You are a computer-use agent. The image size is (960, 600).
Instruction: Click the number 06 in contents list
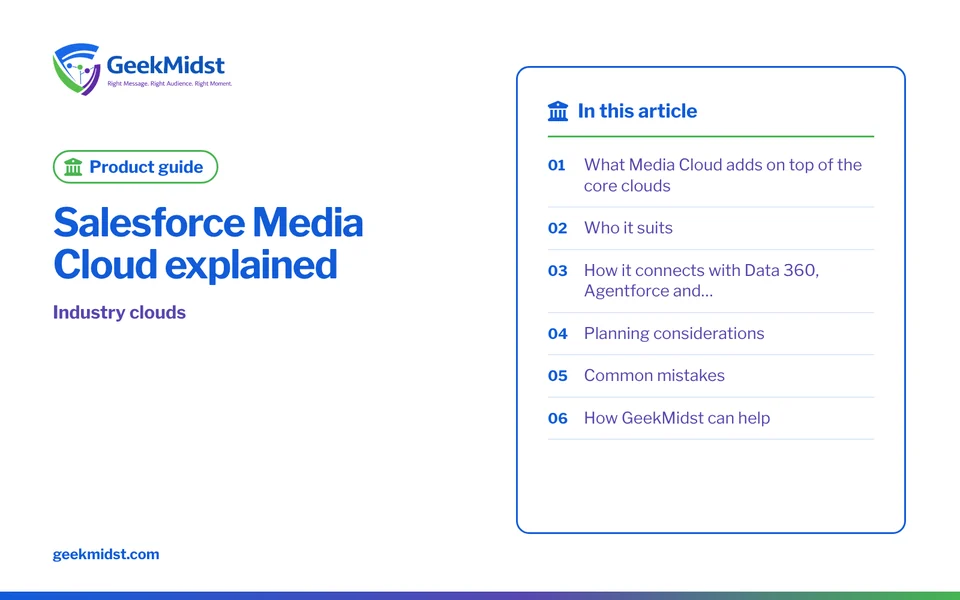click(x=558, y=419)
